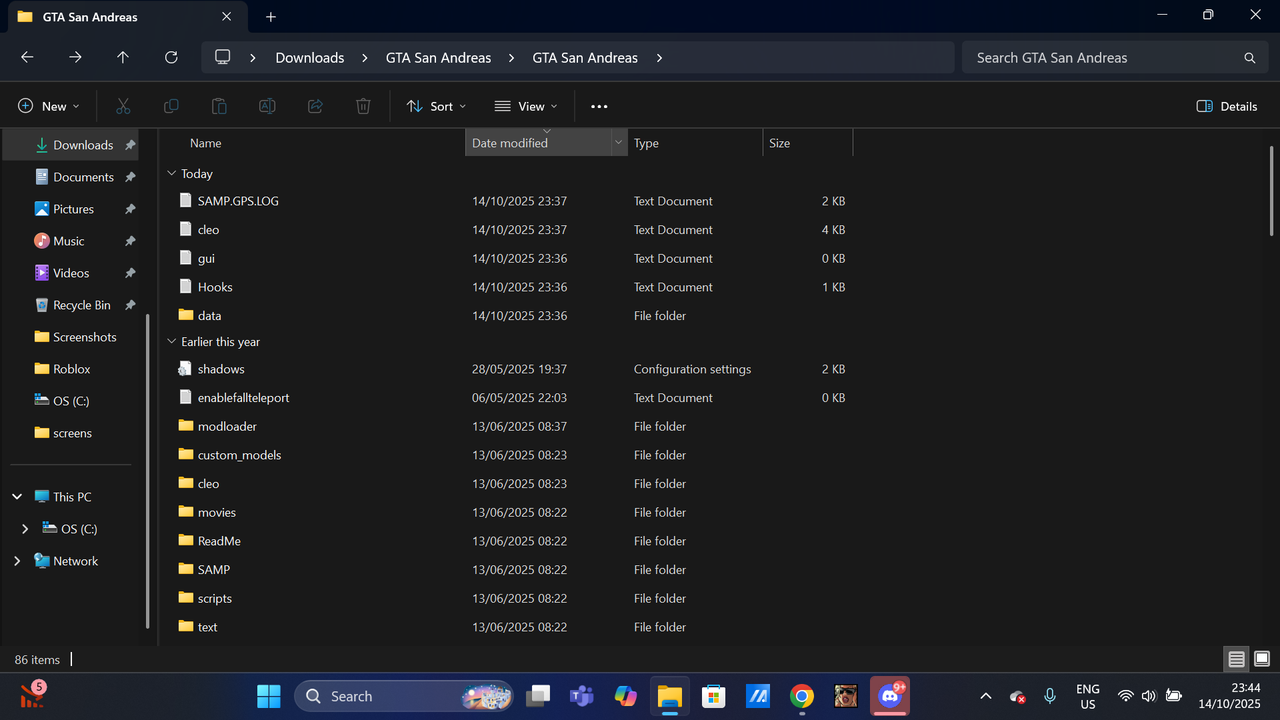
Task: Open the See more three-dots menu
Action: tap(599, 106)
